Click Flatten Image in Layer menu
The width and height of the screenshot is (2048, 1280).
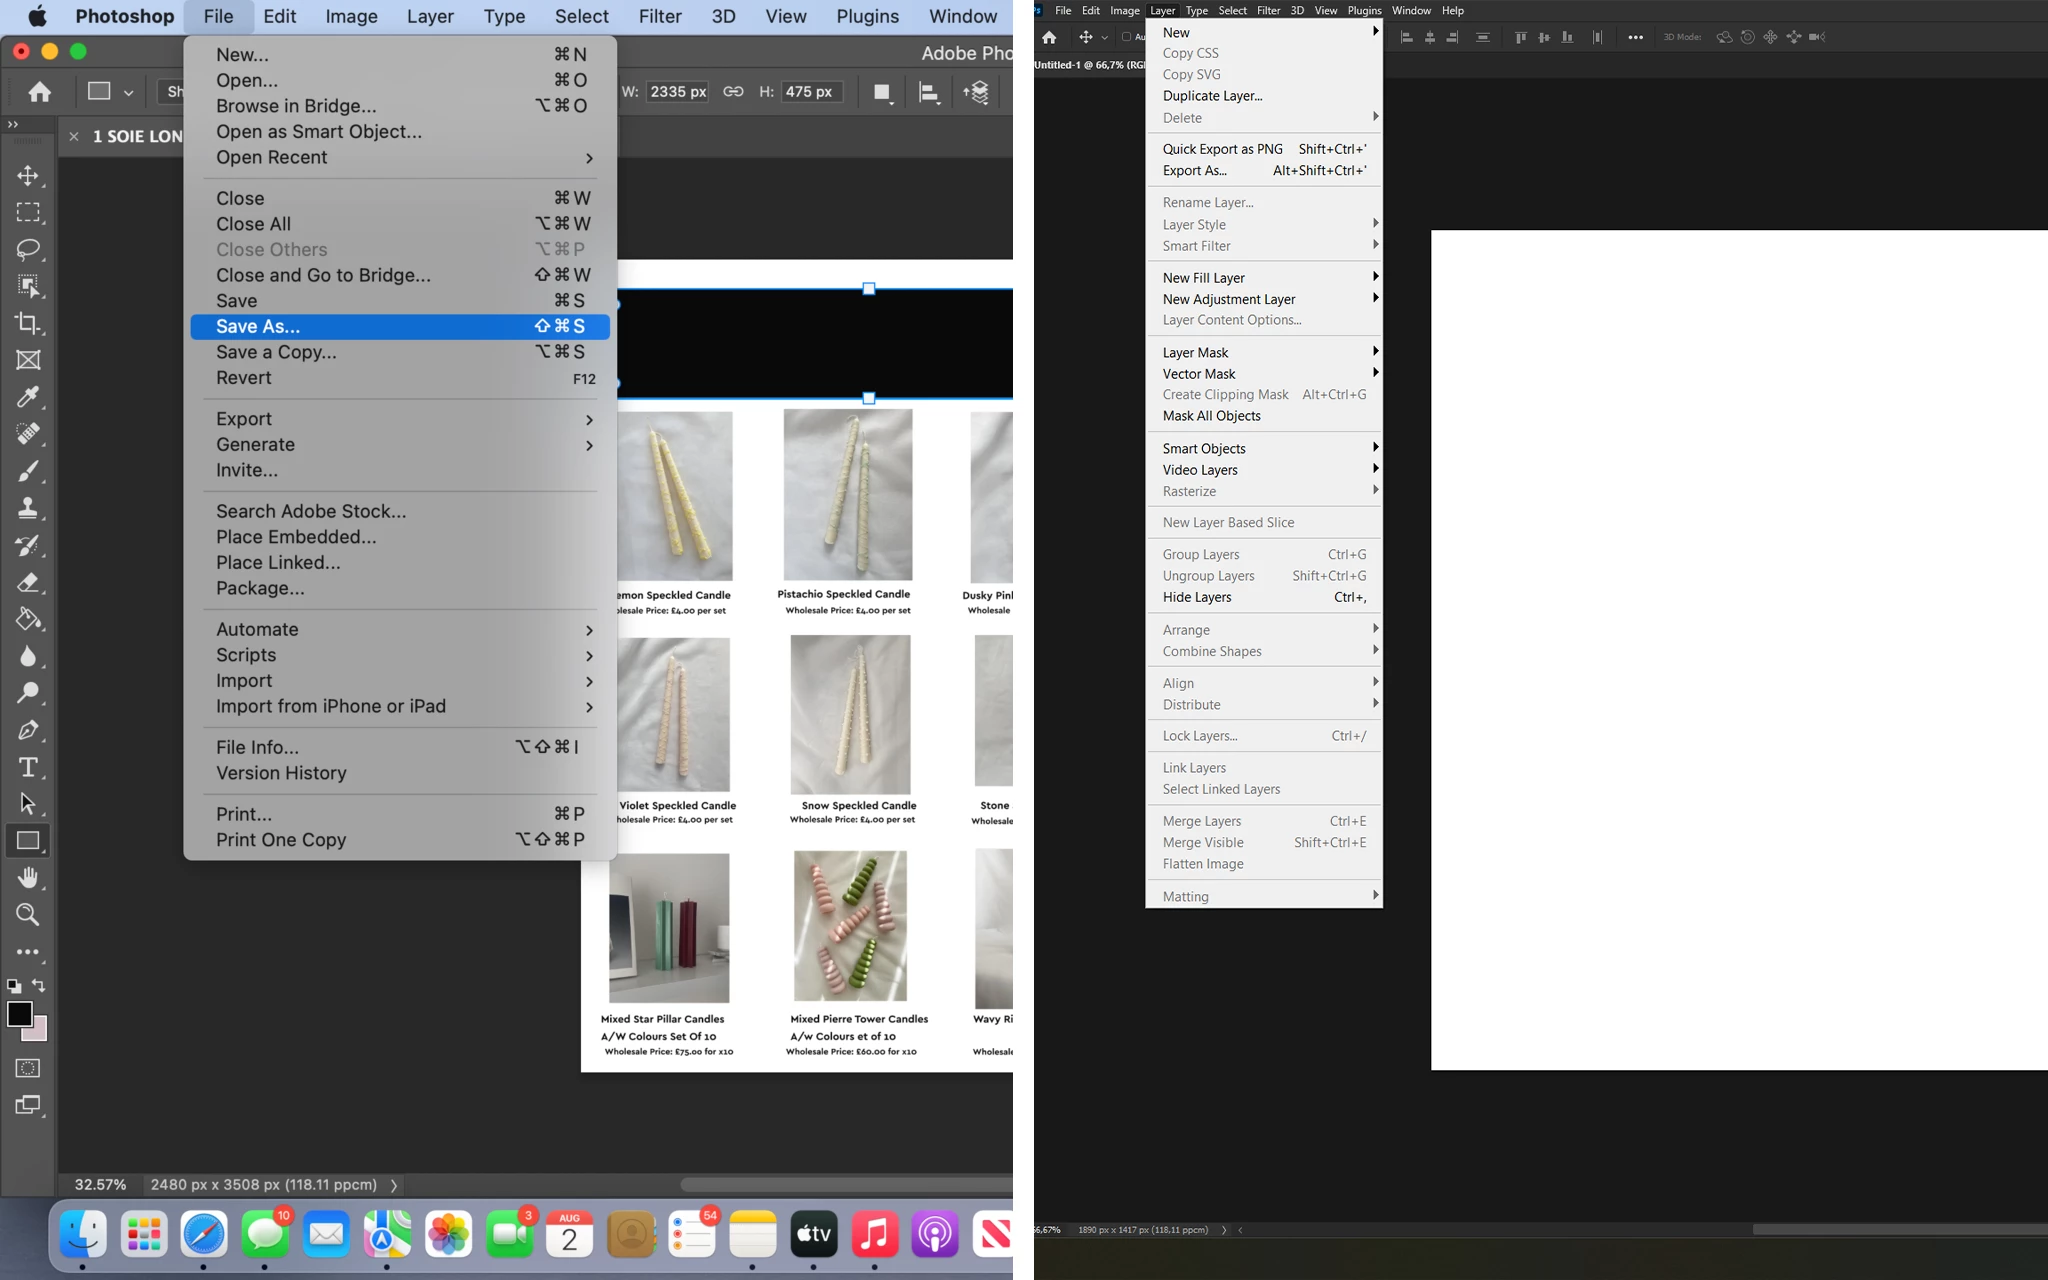[1203, 864]
